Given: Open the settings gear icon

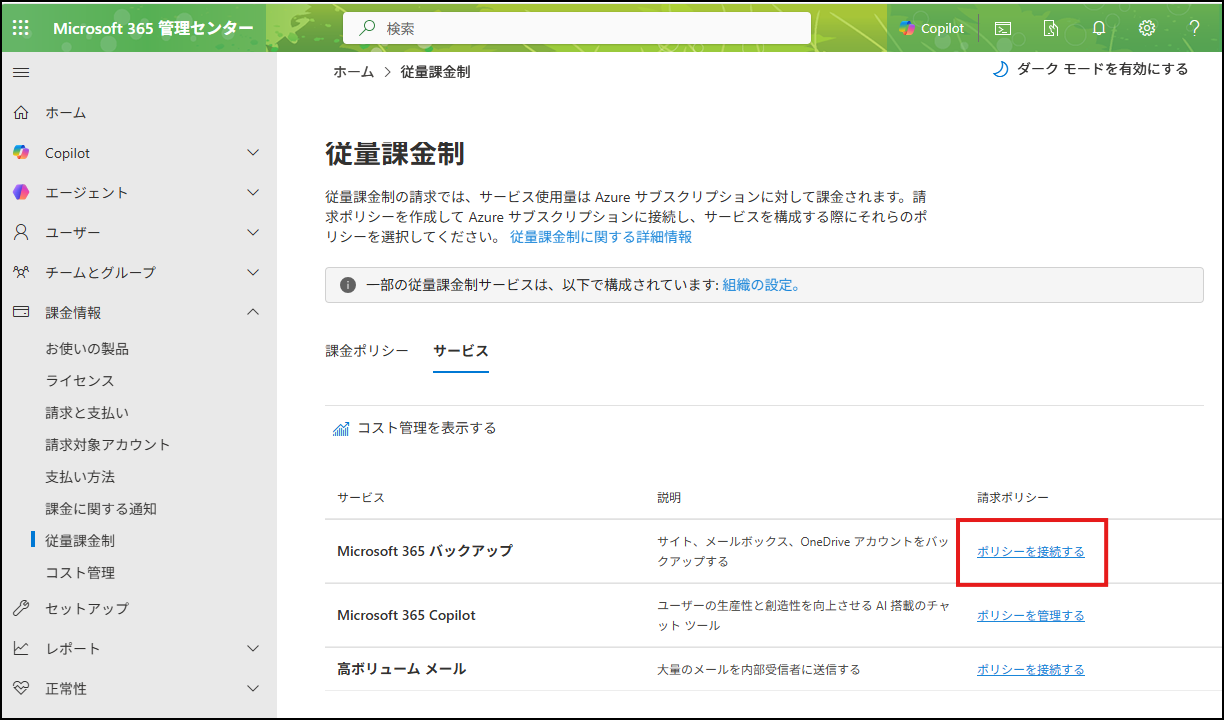Looking at the screenshot, I should tap(1147, 28).
